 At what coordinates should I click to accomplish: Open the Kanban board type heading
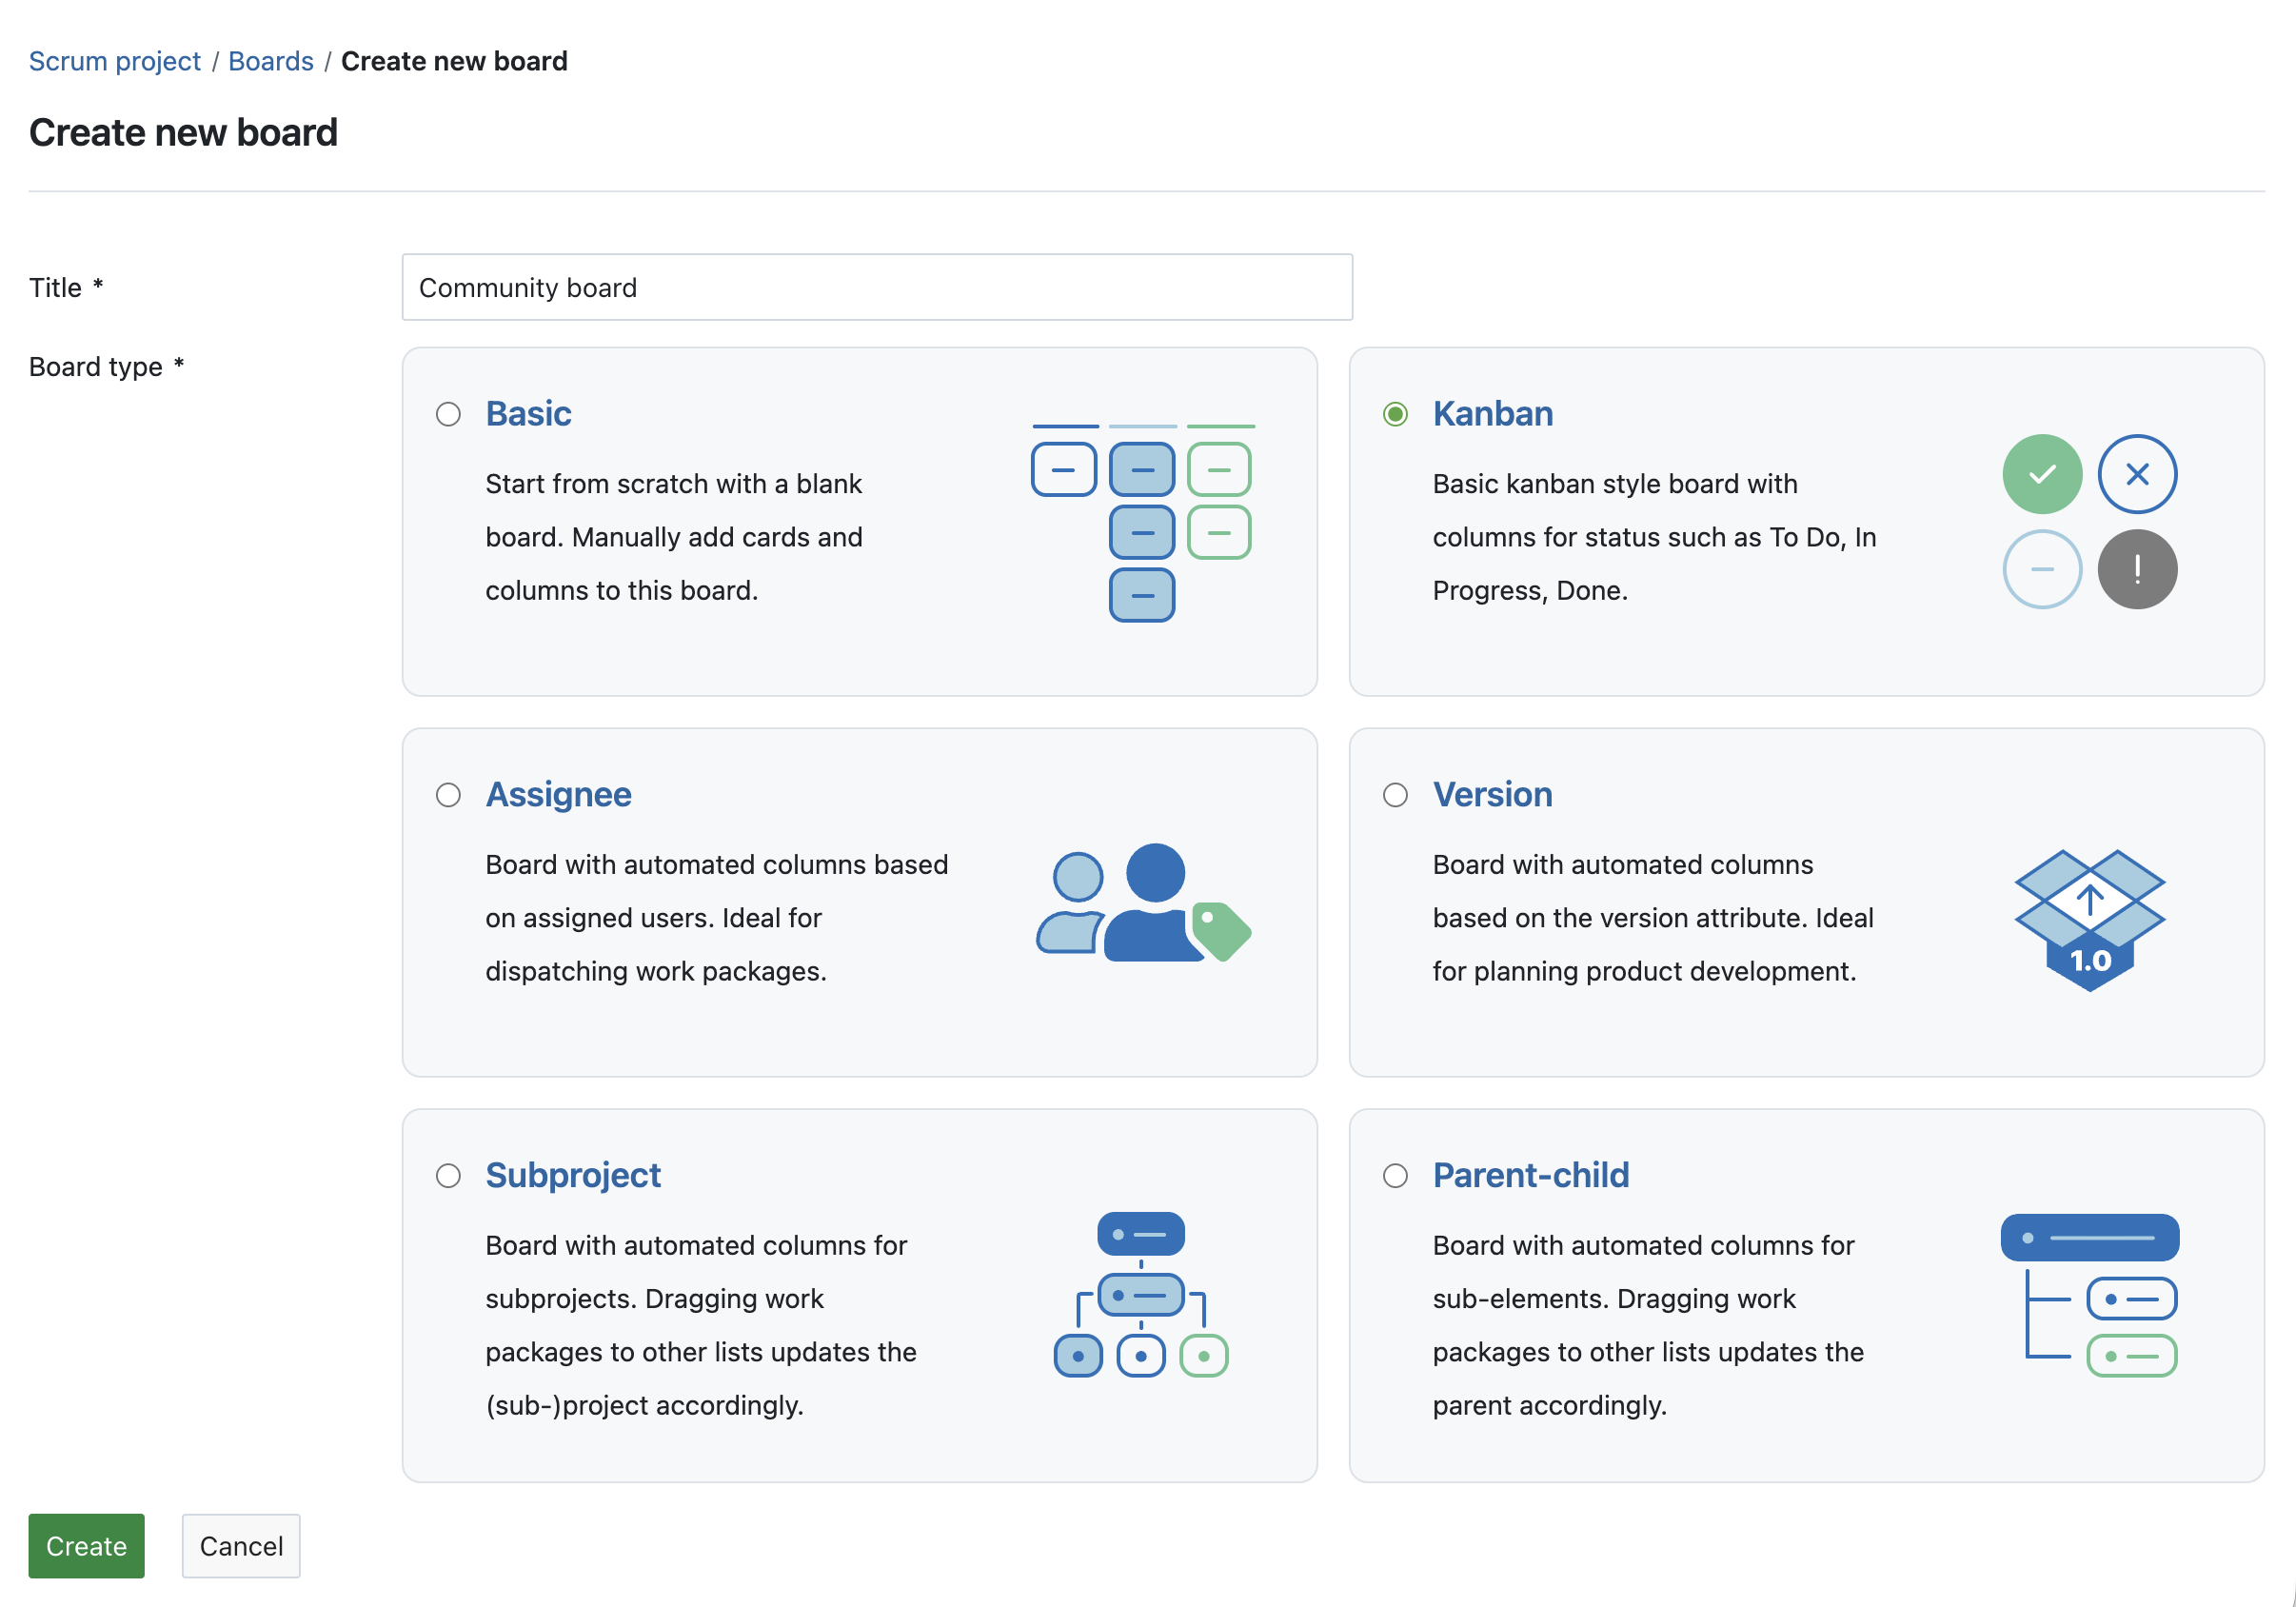(1492, 413)
